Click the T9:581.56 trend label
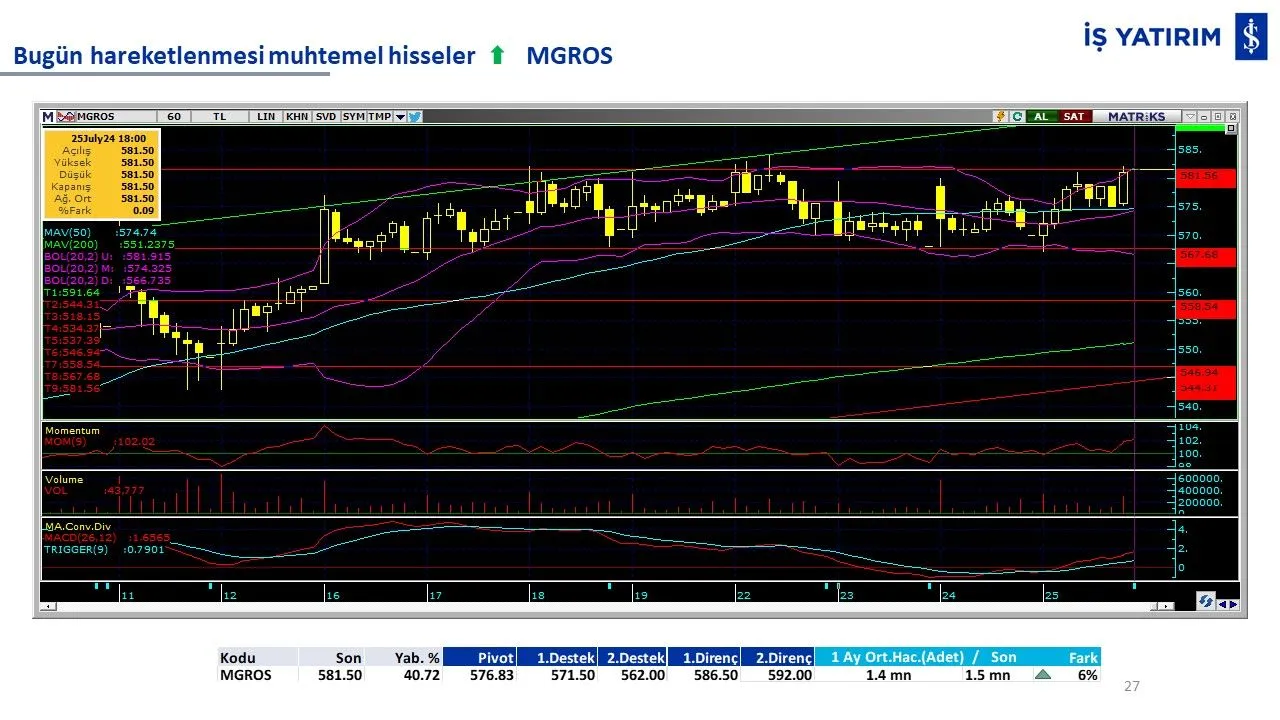Screen dimensions: 1280x720 (x=72, y=388)
